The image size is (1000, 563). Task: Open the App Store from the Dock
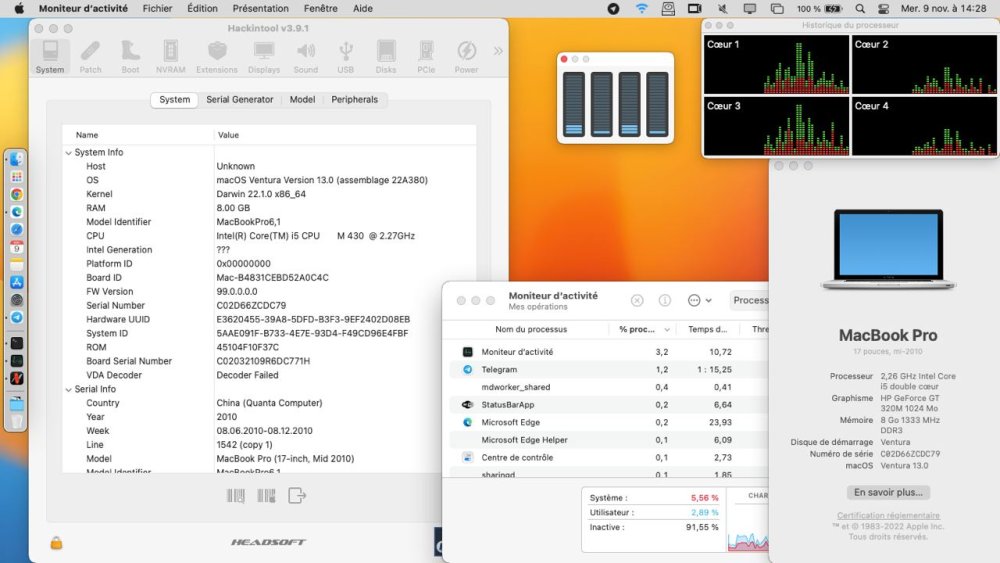[17, 282]
